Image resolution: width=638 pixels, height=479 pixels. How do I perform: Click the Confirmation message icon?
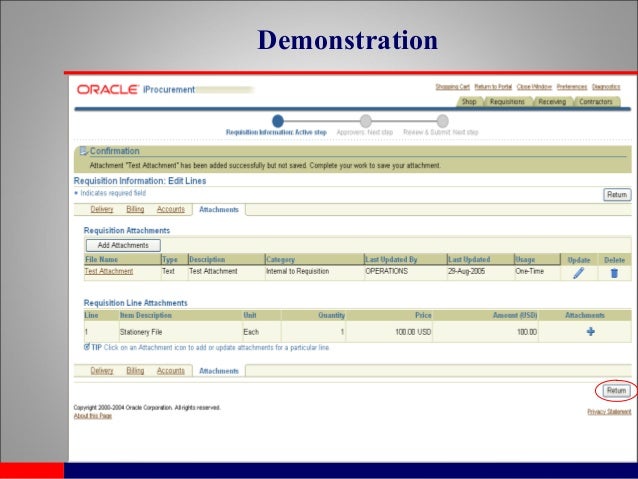[84, 151]
